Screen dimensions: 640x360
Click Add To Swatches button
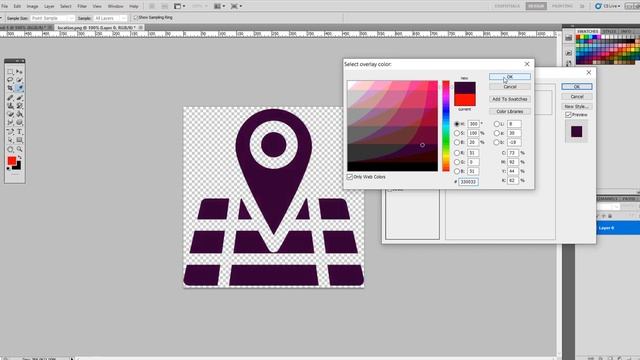pos(510,99)
